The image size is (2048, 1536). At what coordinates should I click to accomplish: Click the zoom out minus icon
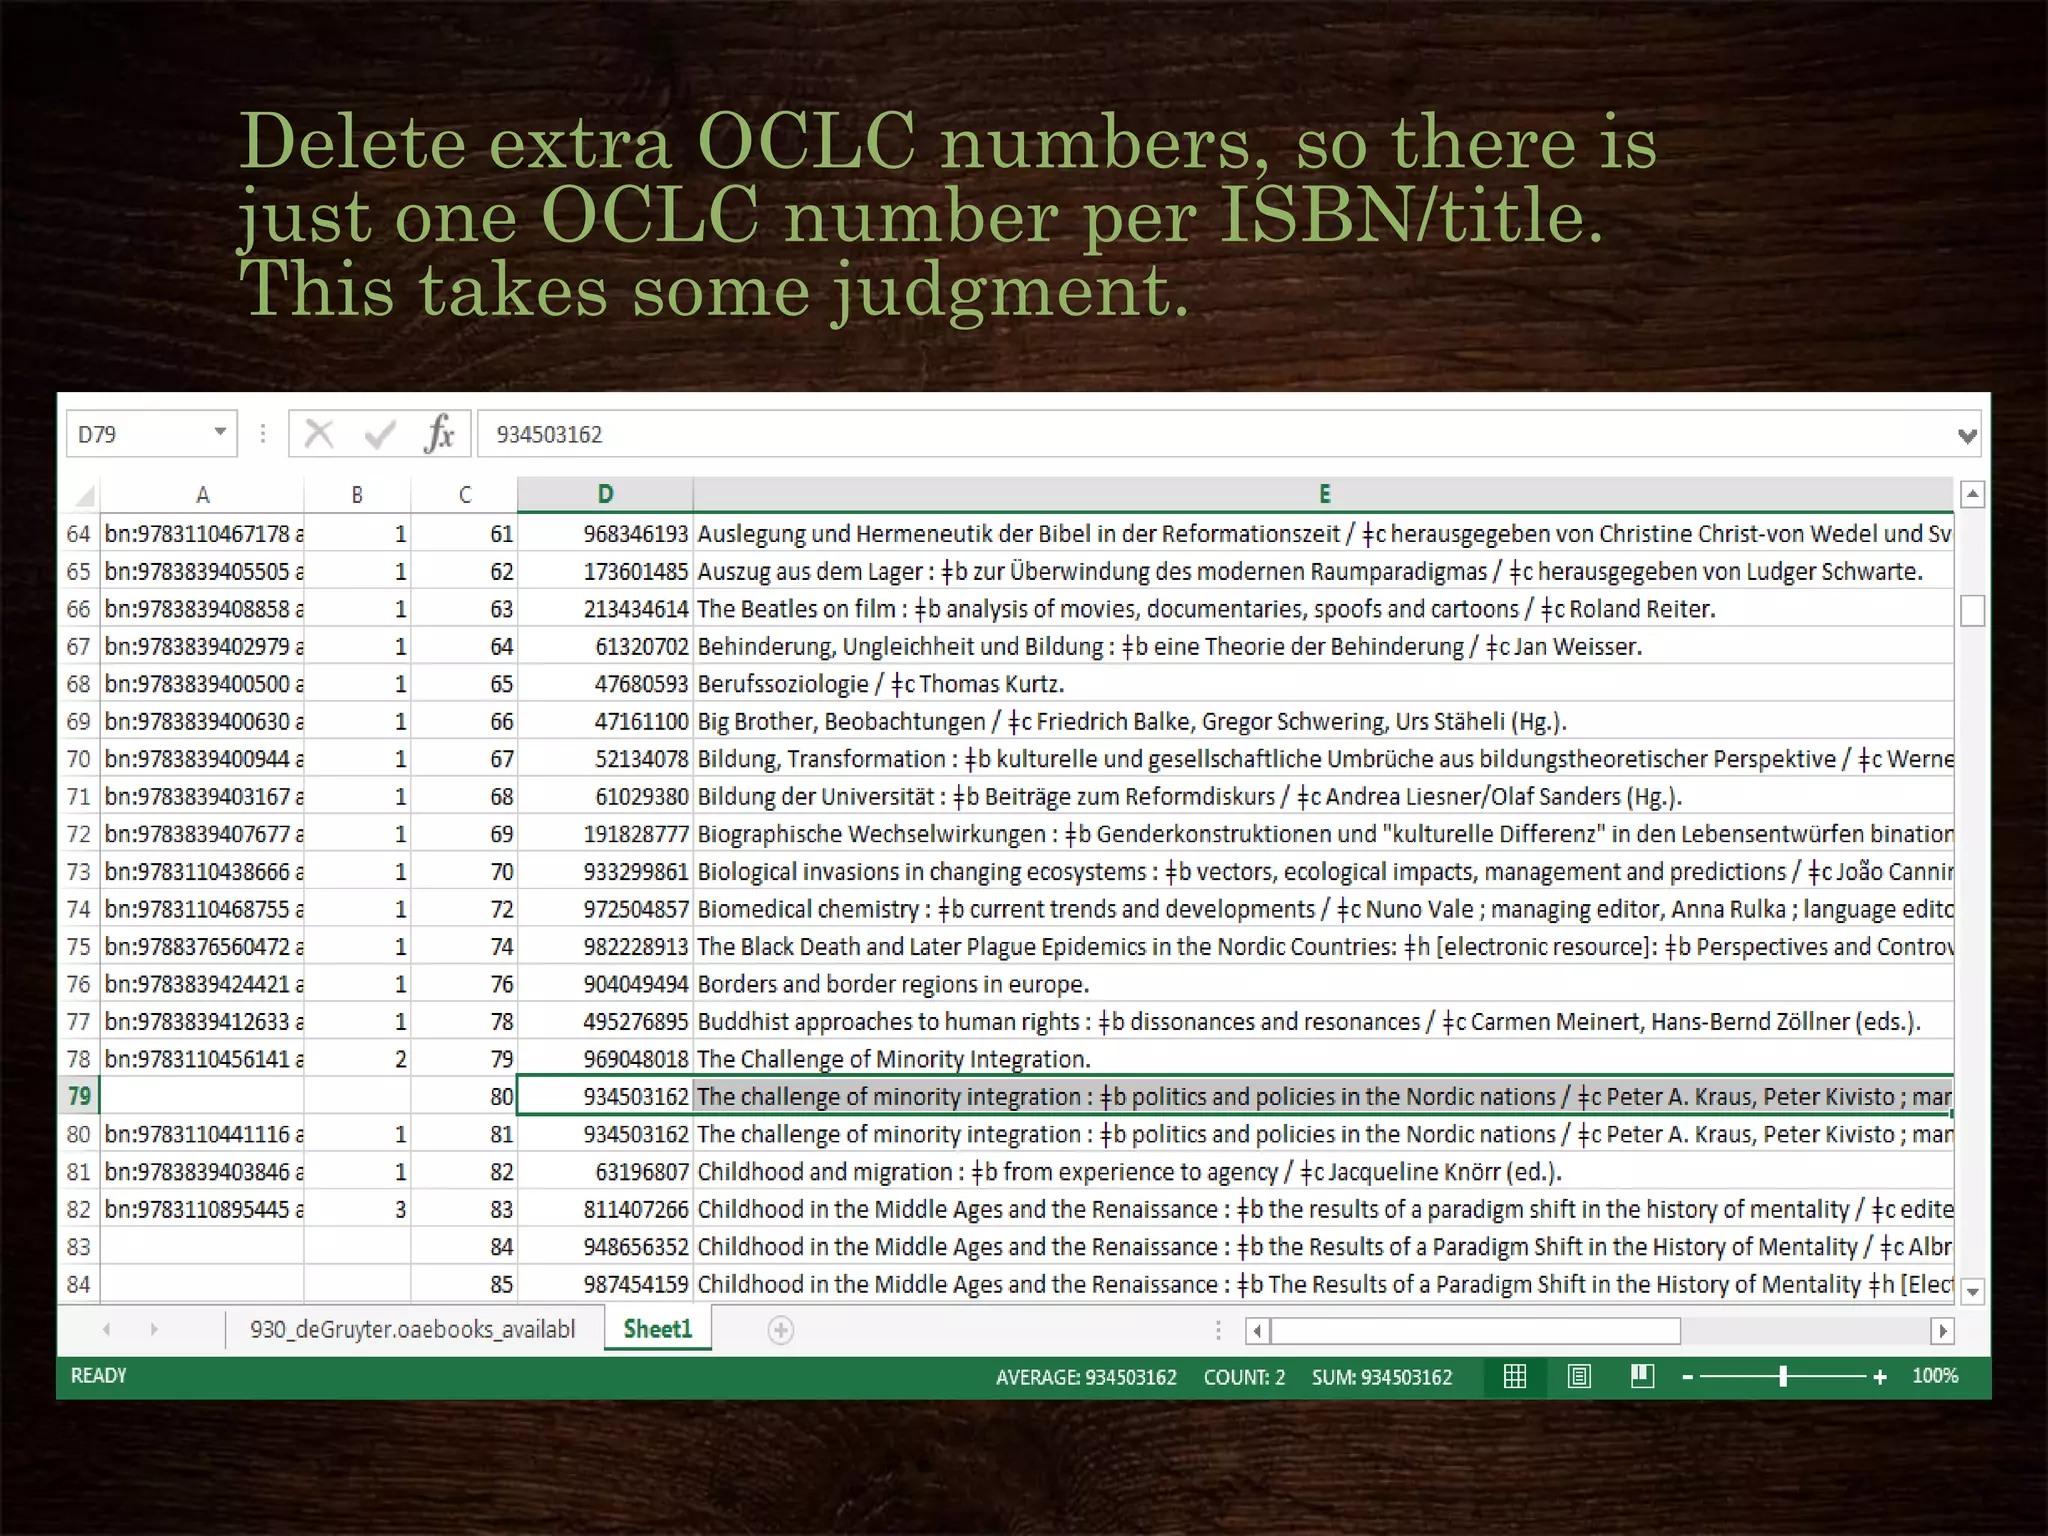point(1688,1377)
